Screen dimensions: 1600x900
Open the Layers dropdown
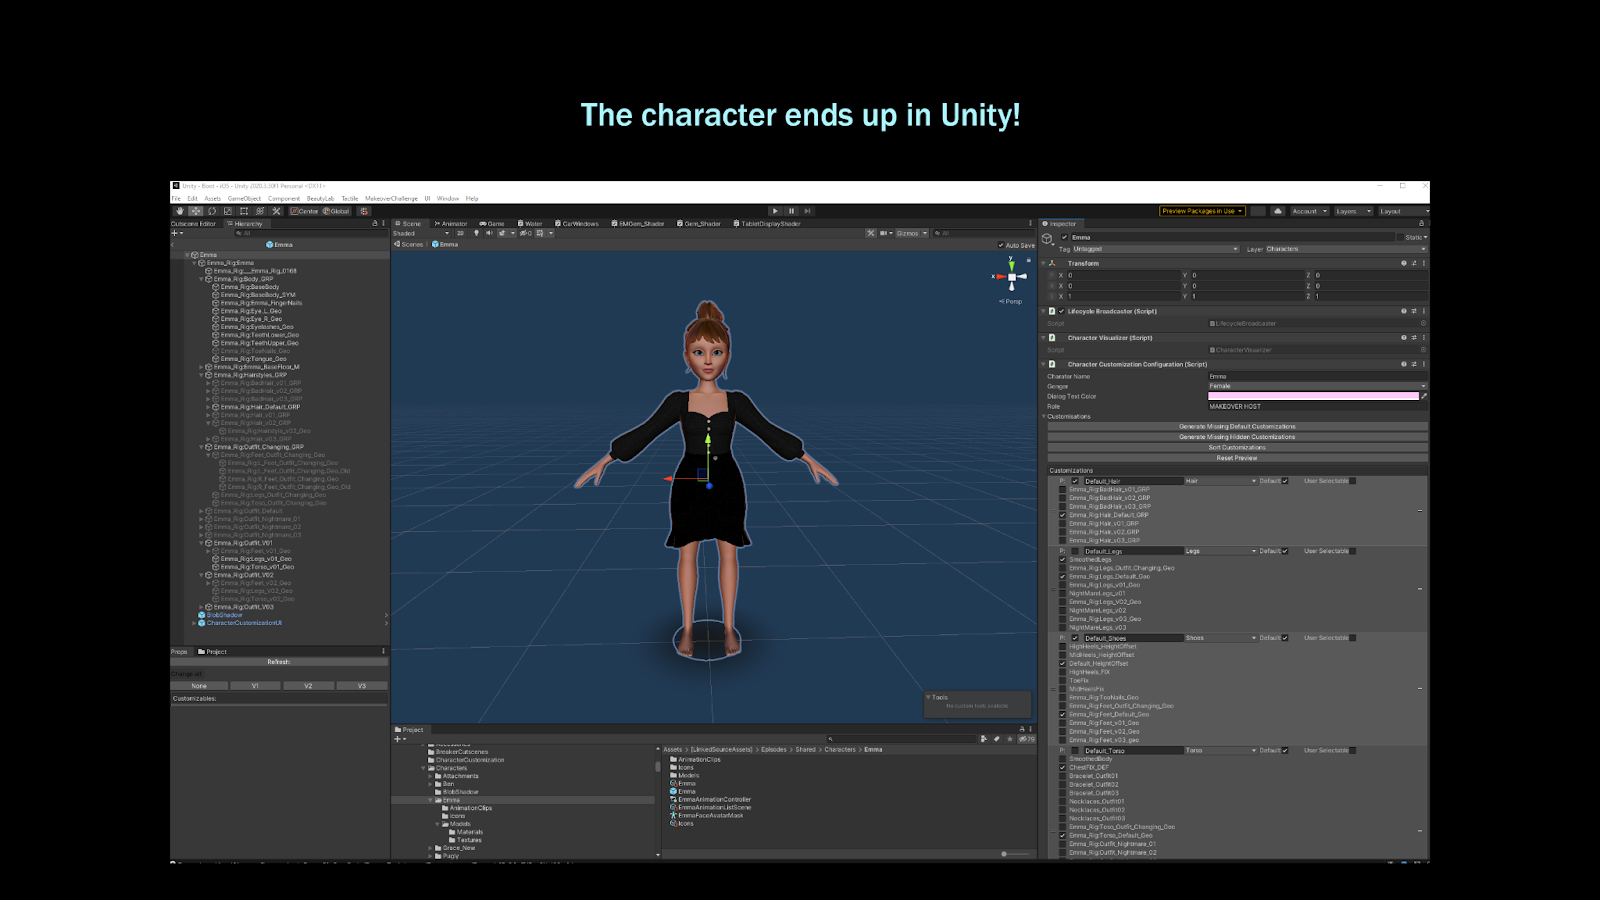(1353, 211)
